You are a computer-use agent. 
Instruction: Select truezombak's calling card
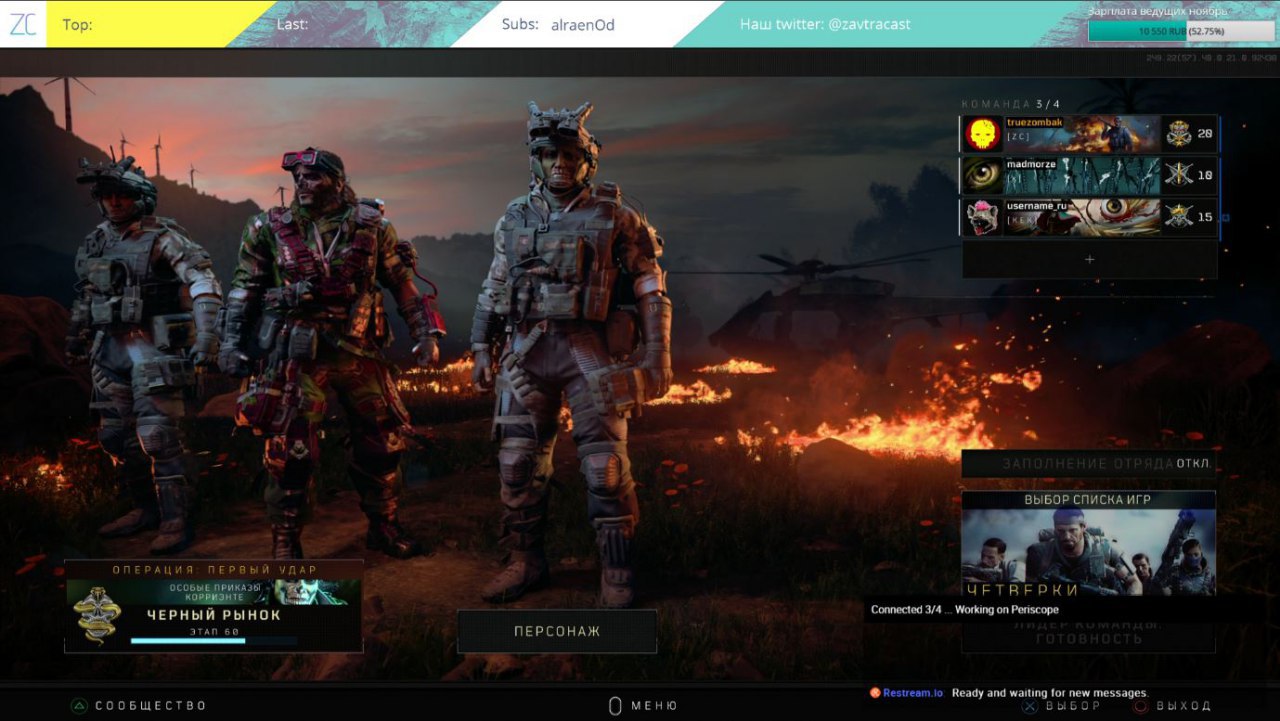[x=1082, y=133]
